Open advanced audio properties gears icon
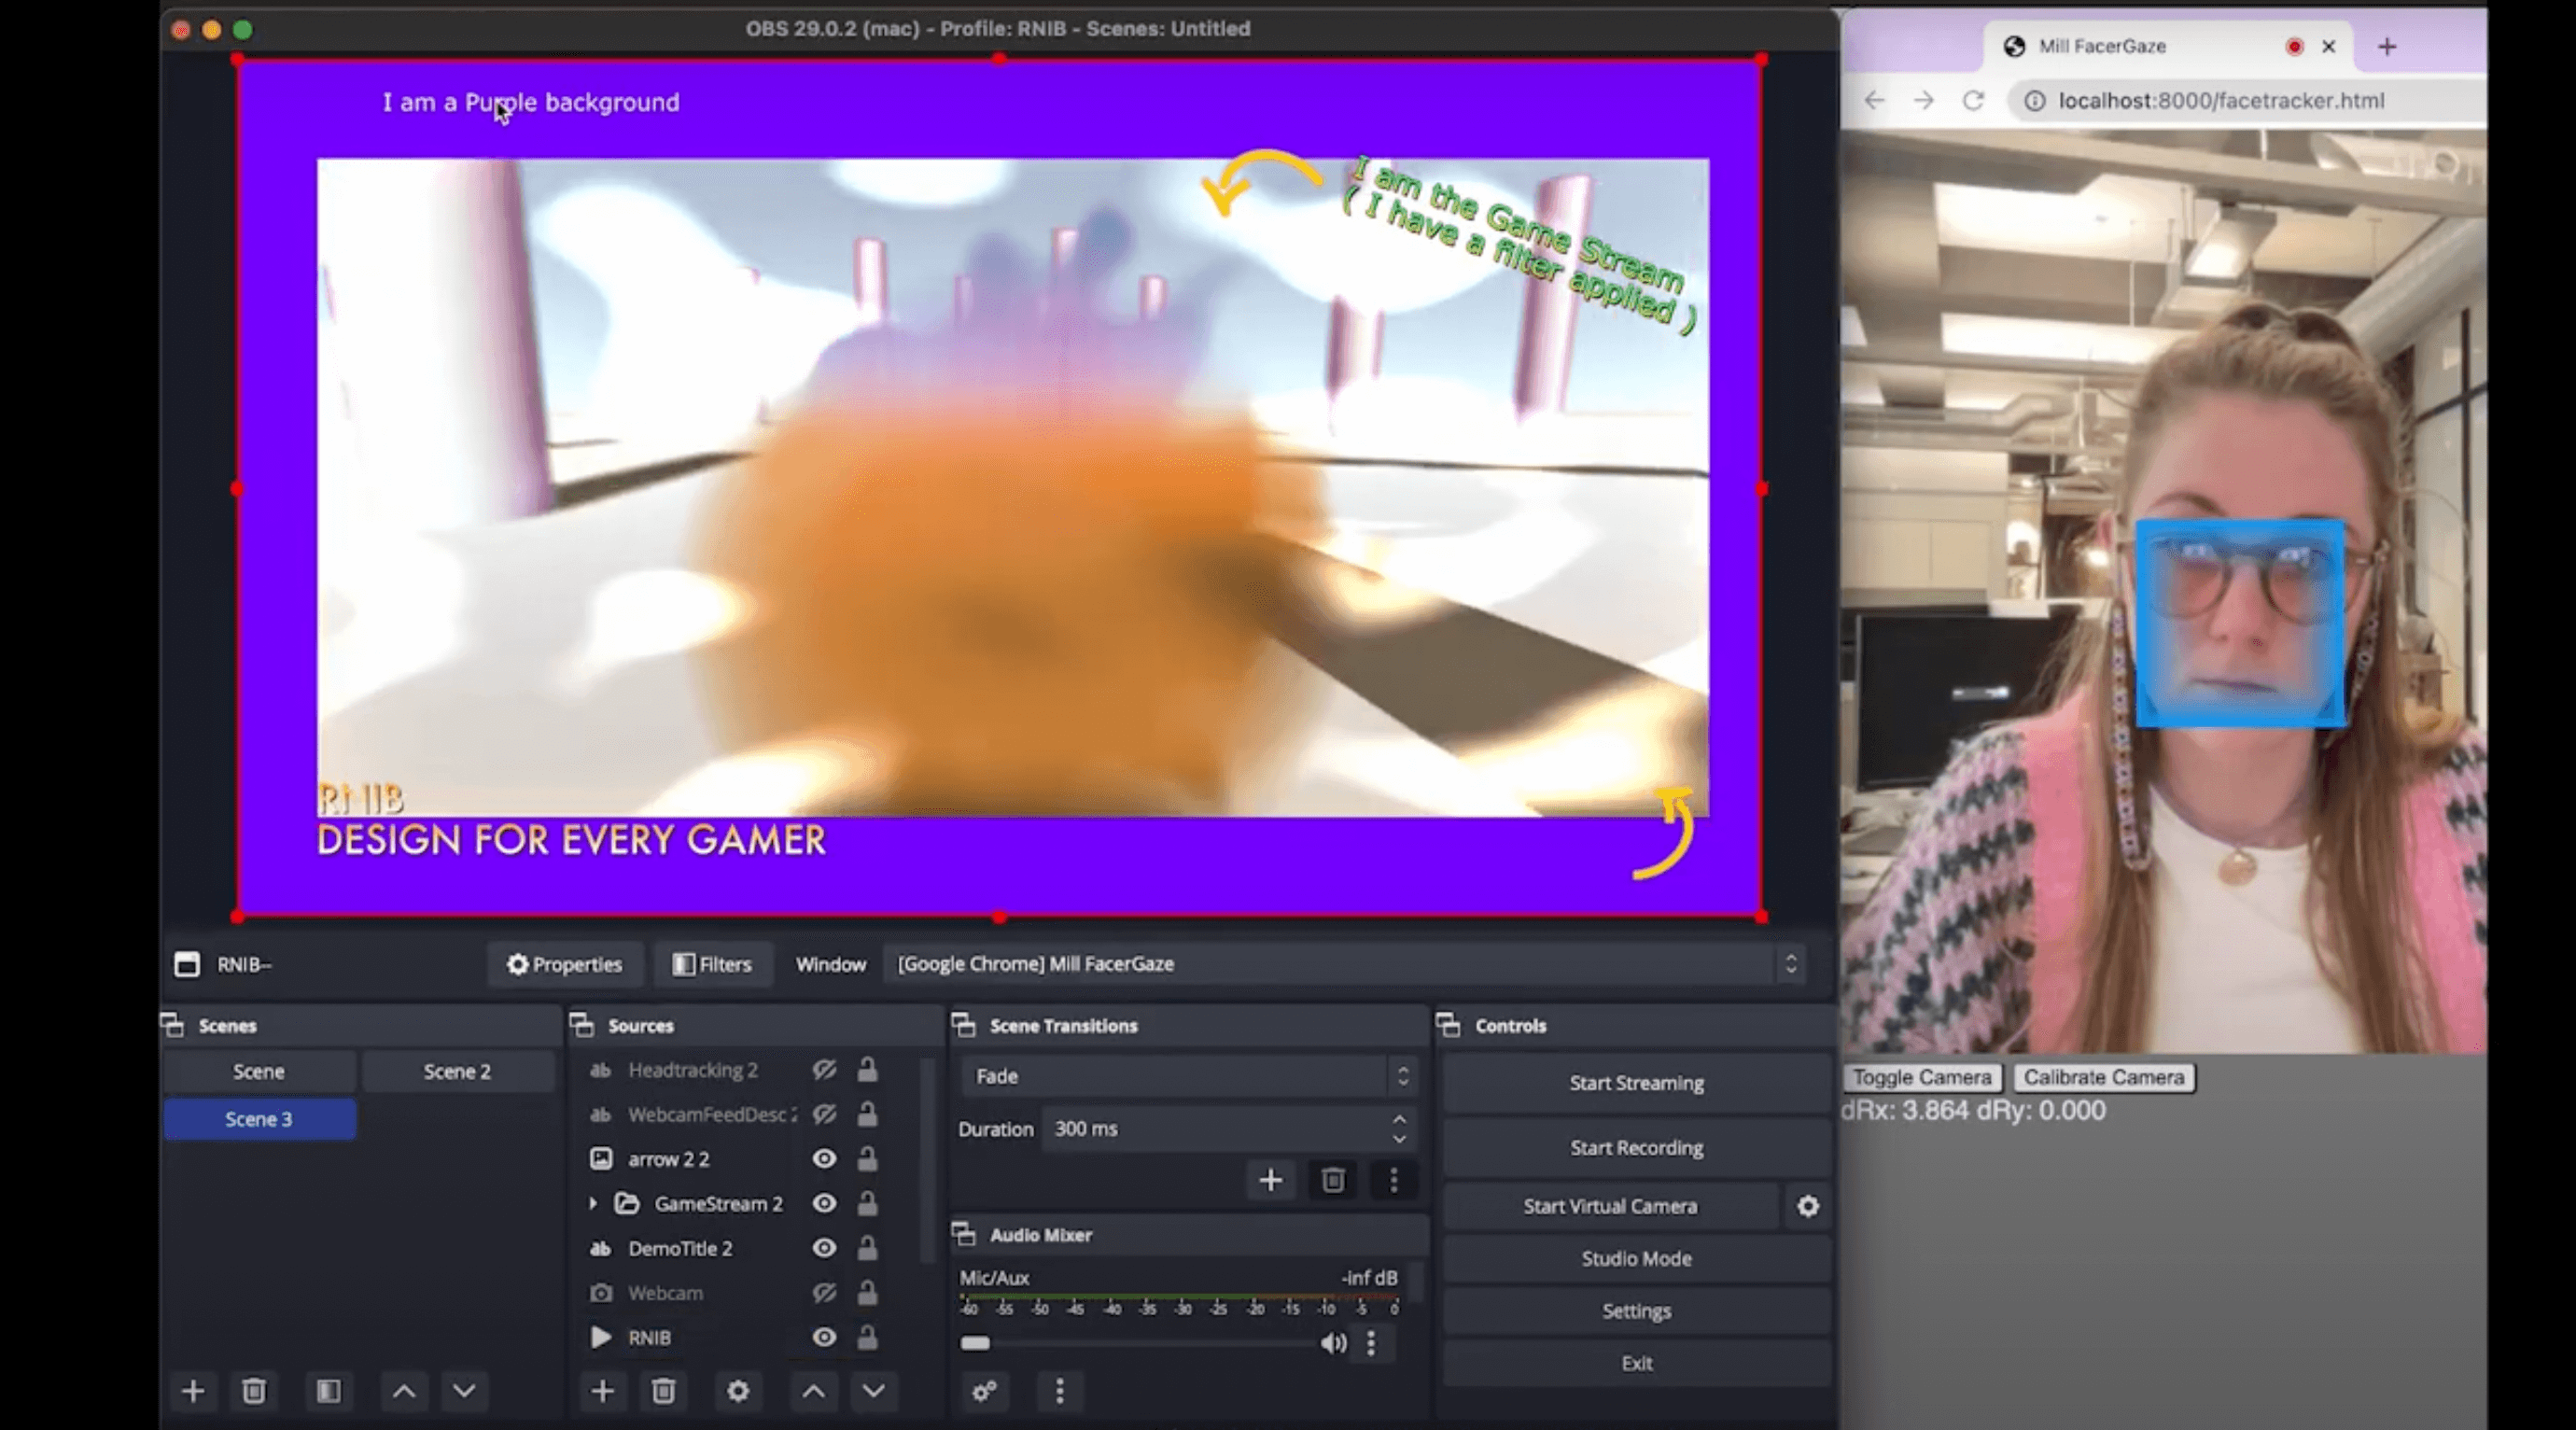Viewport: 2576px width, 1430px height. pyautogui.click(x=984, y=1391)
